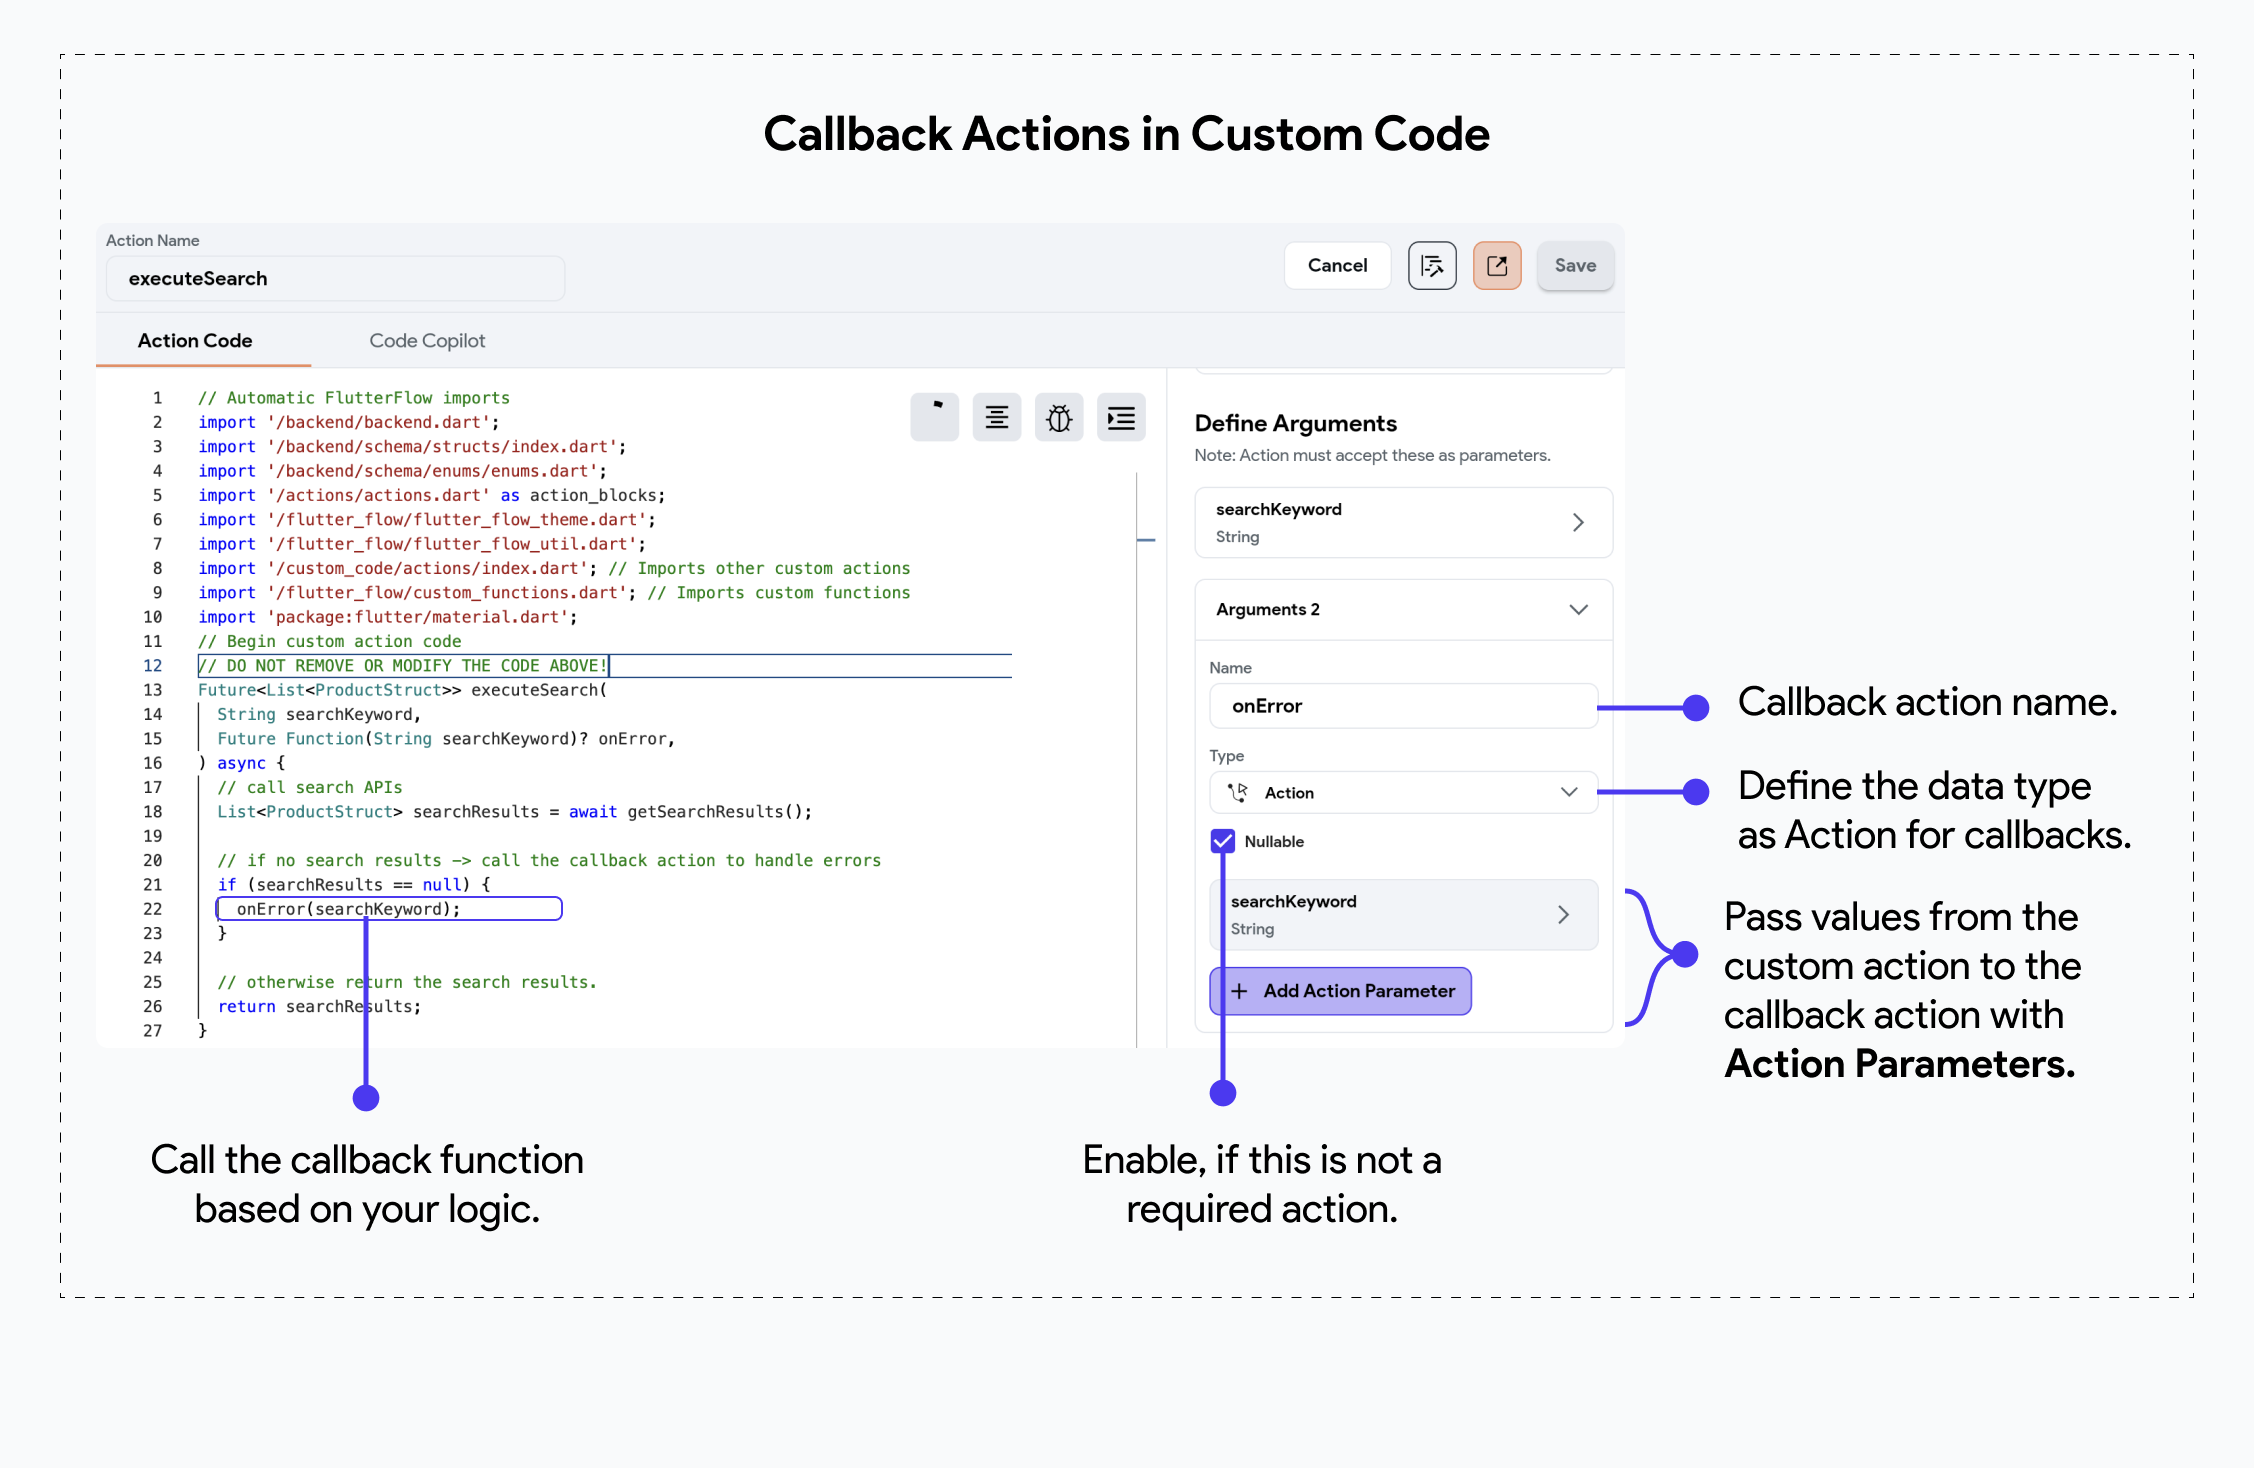Select the Action Code tab
2254x1468 pixels.
pos(196,340)
